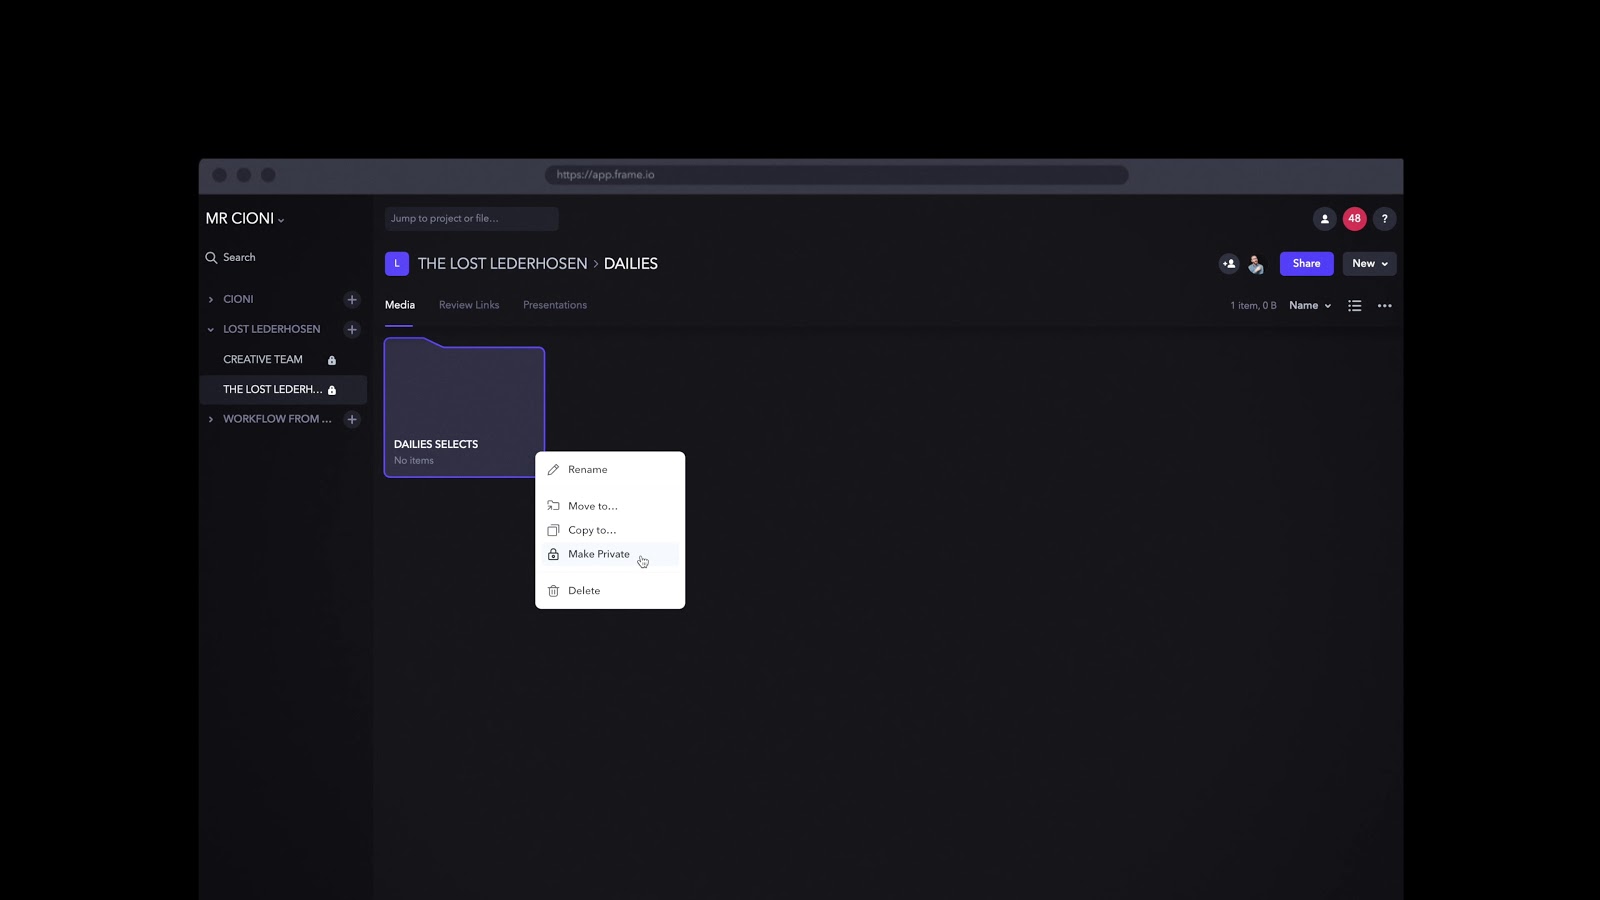The image size is (1600, 900).
Task: Choose Copy to... in context menu
Action: click(x=610, y=530)
